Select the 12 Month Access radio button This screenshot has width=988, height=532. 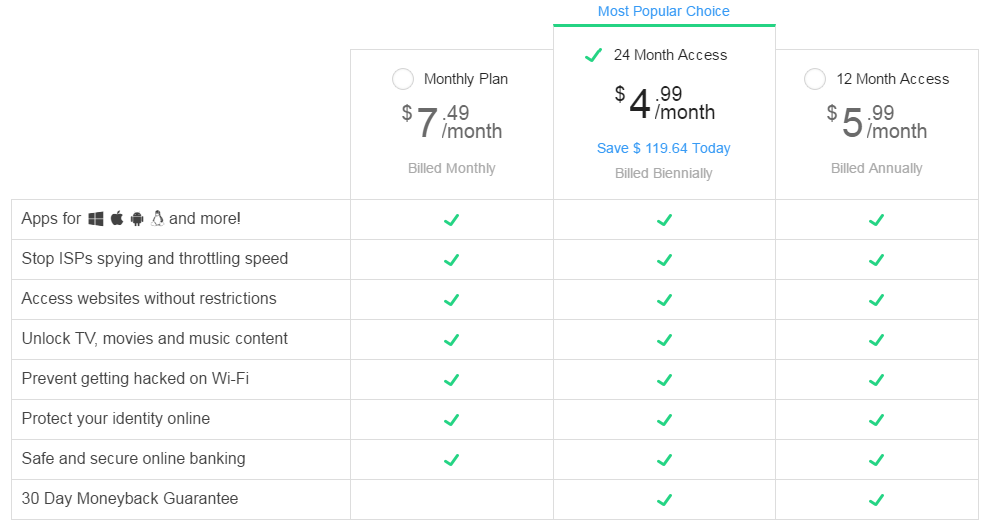(x=815, y=79)
